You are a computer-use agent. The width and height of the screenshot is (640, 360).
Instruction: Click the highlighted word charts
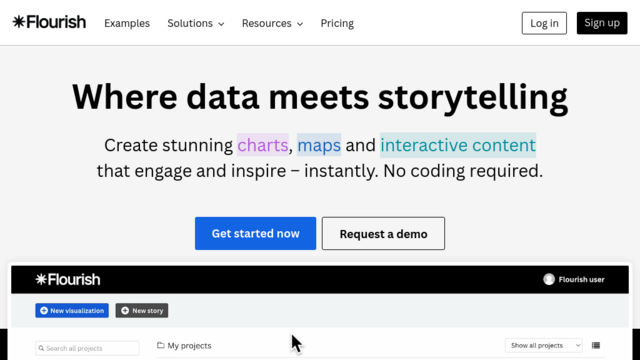point(263,145)
